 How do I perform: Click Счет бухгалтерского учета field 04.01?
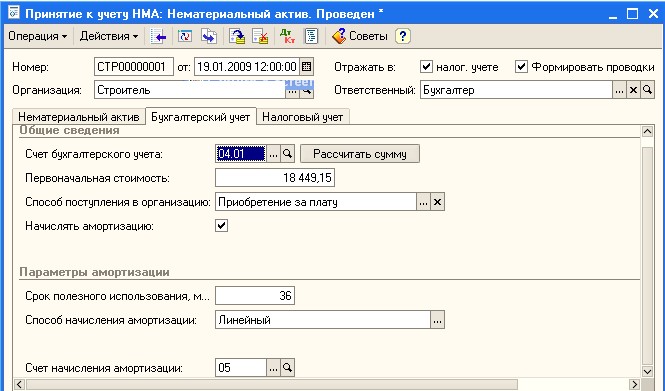click(241, 154)
